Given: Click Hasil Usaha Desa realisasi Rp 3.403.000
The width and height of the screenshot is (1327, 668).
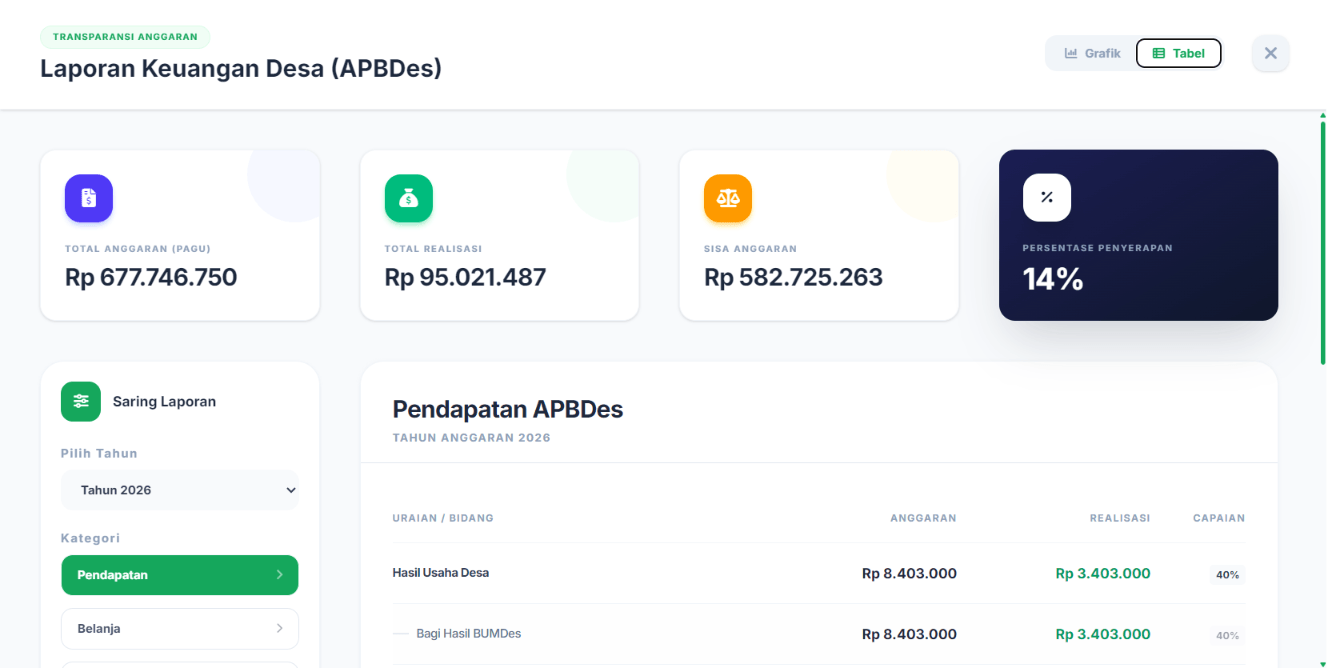Looking at the screenshot, I should (x=1103, y=574).
